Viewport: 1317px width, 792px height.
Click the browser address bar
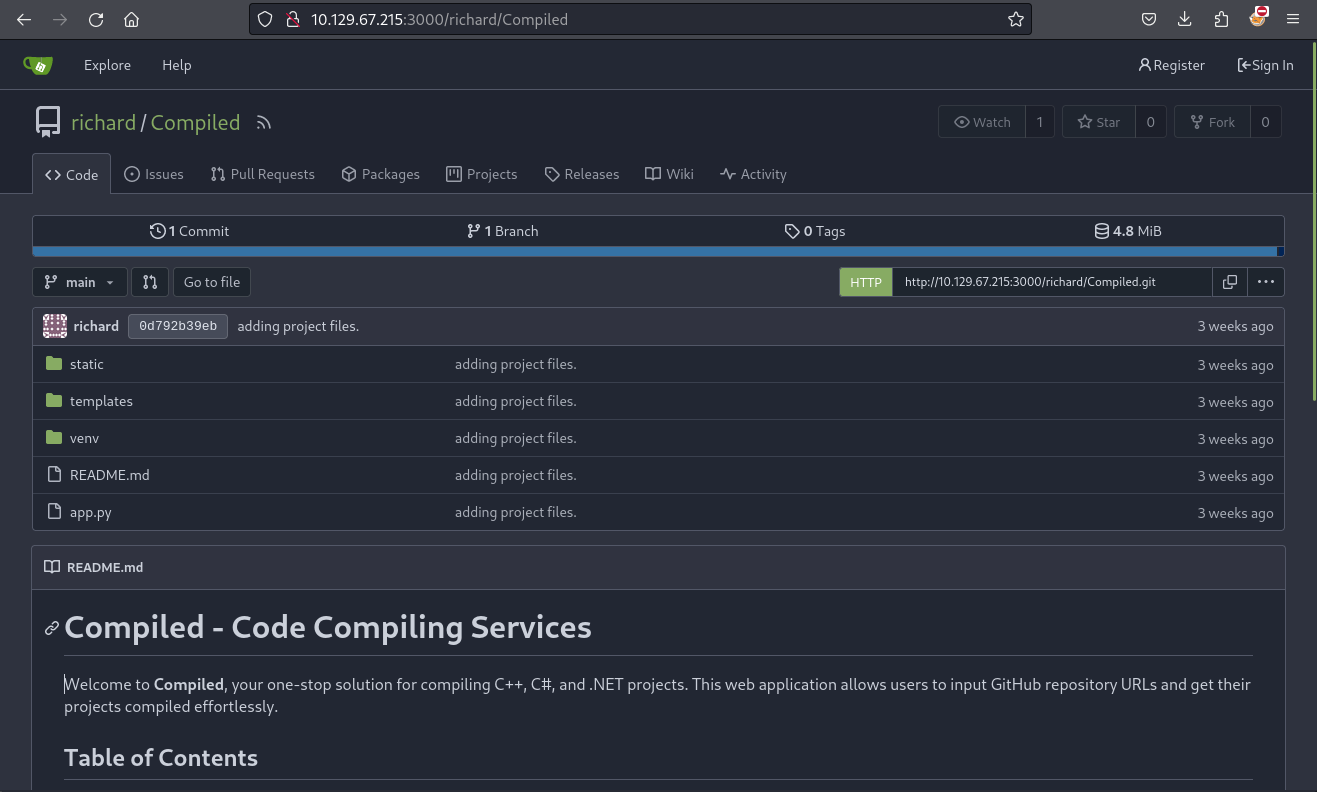pos(640,19)
